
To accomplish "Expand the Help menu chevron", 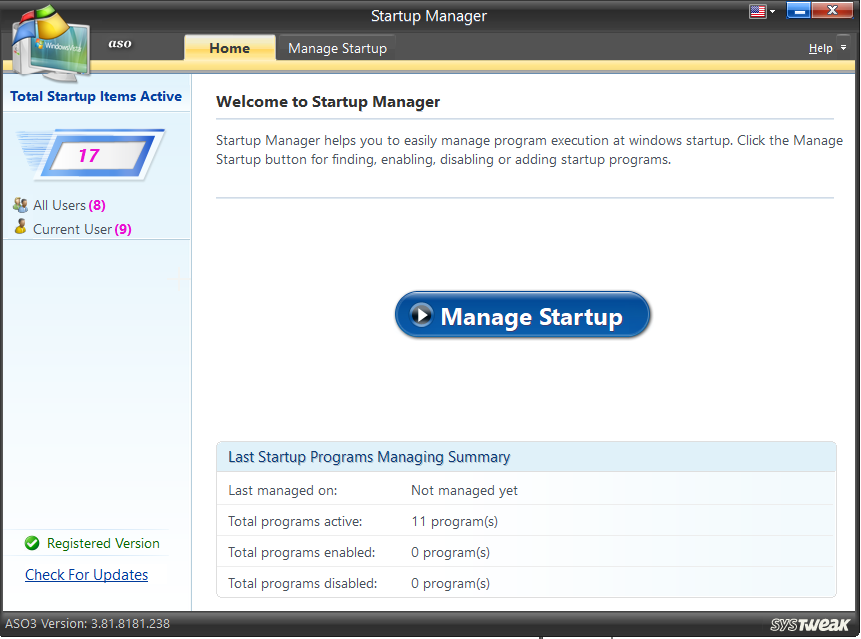I will (843, 48).
